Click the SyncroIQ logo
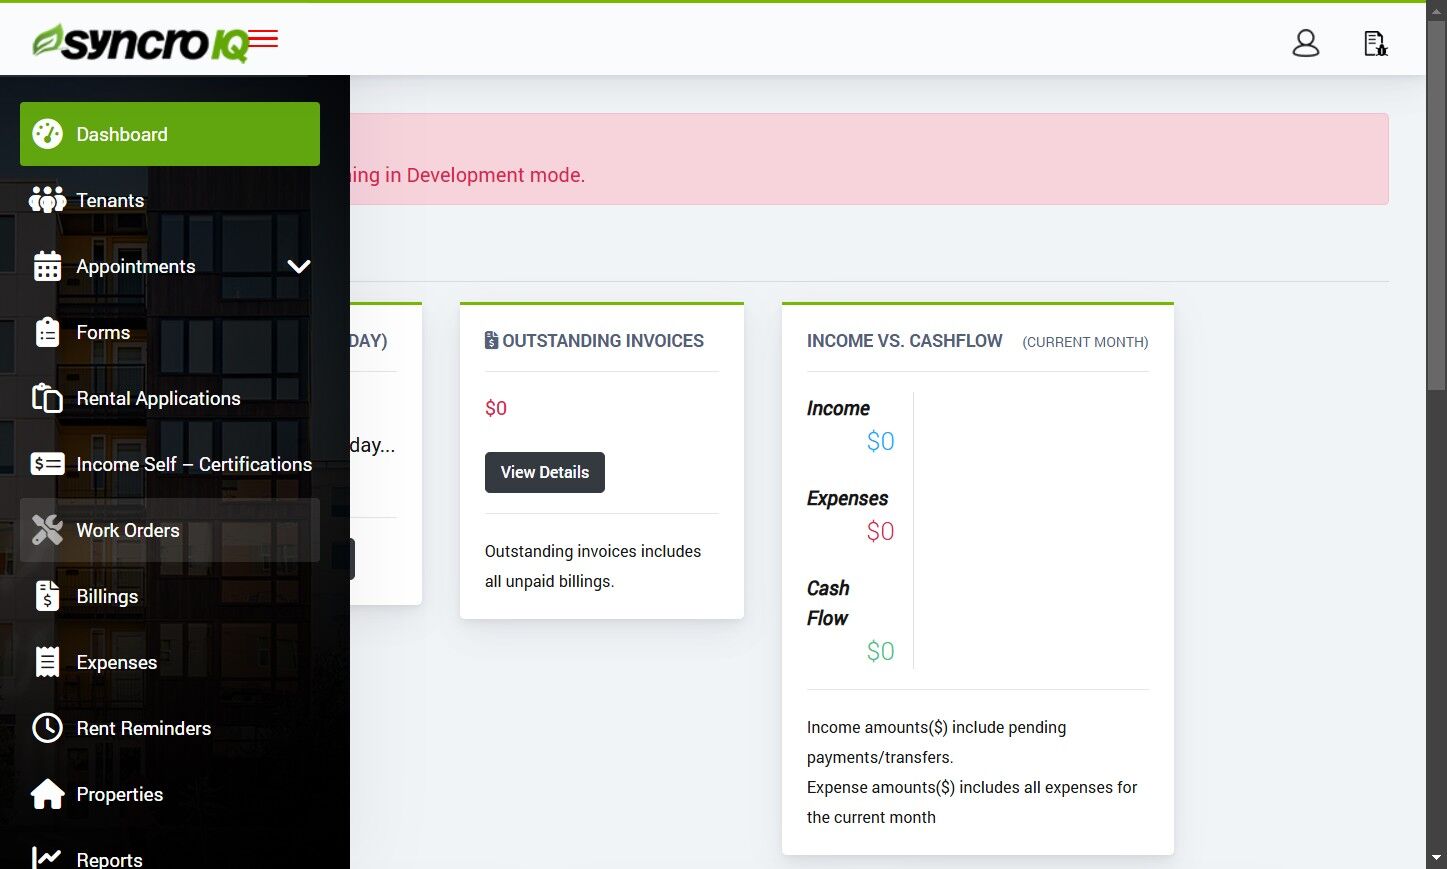Screen dimensions: 1447x869 tap(140, 42)
